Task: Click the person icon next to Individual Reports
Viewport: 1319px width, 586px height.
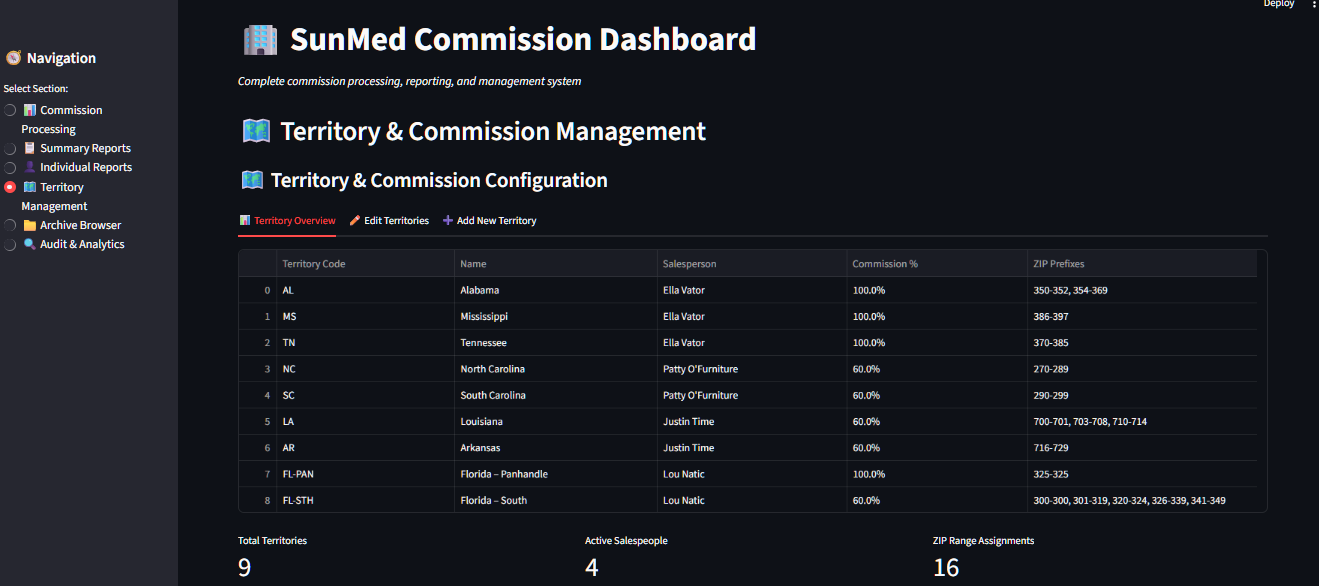Action: tap(29, 166)
